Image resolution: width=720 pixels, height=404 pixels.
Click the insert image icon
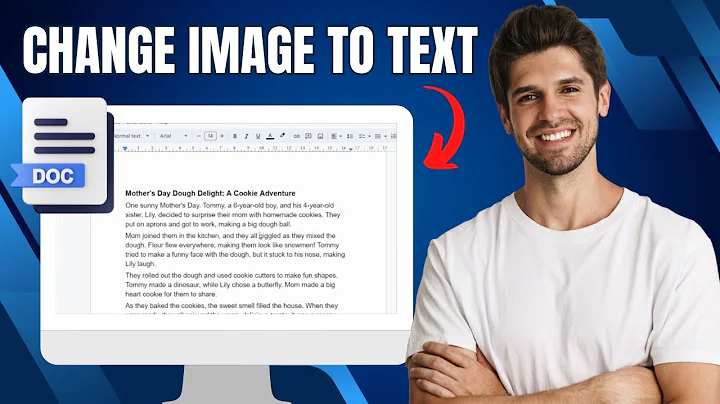[x=320, y=136]
